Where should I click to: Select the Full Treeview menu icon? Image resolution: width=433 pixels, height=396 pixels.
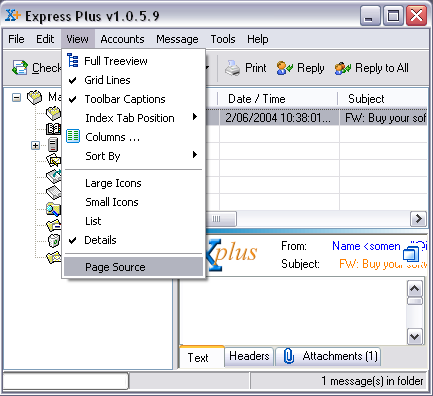73,61
